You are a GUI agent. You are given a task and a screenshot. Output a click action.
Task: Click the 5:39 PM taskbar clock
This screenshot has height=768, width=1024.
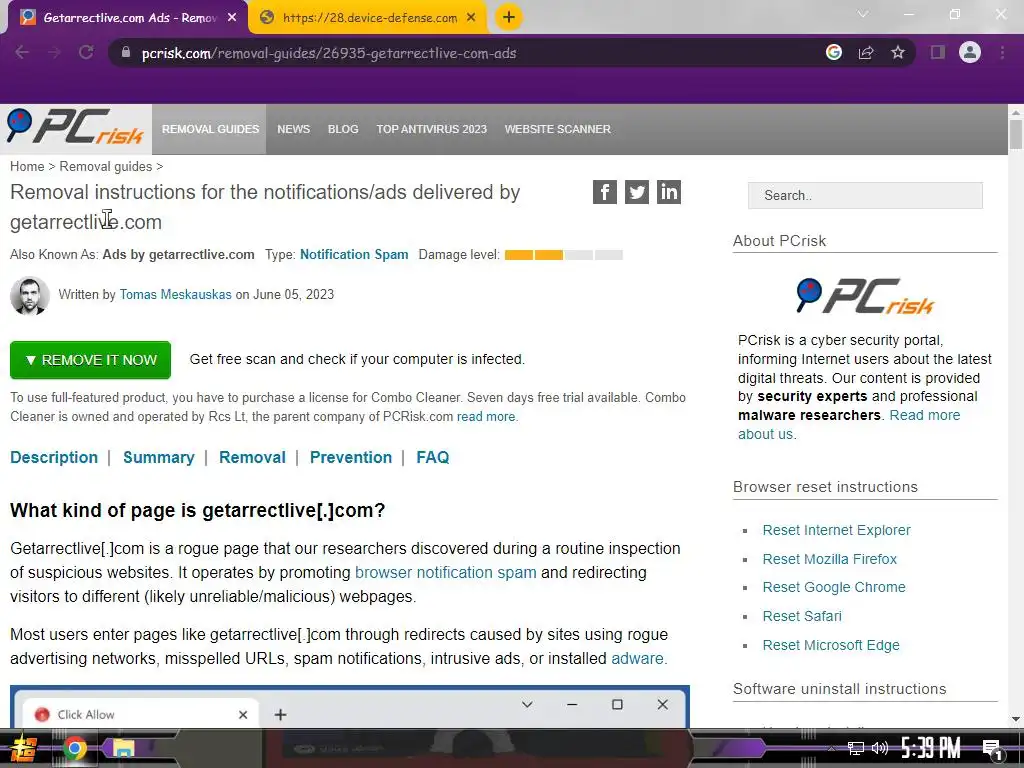931,748
